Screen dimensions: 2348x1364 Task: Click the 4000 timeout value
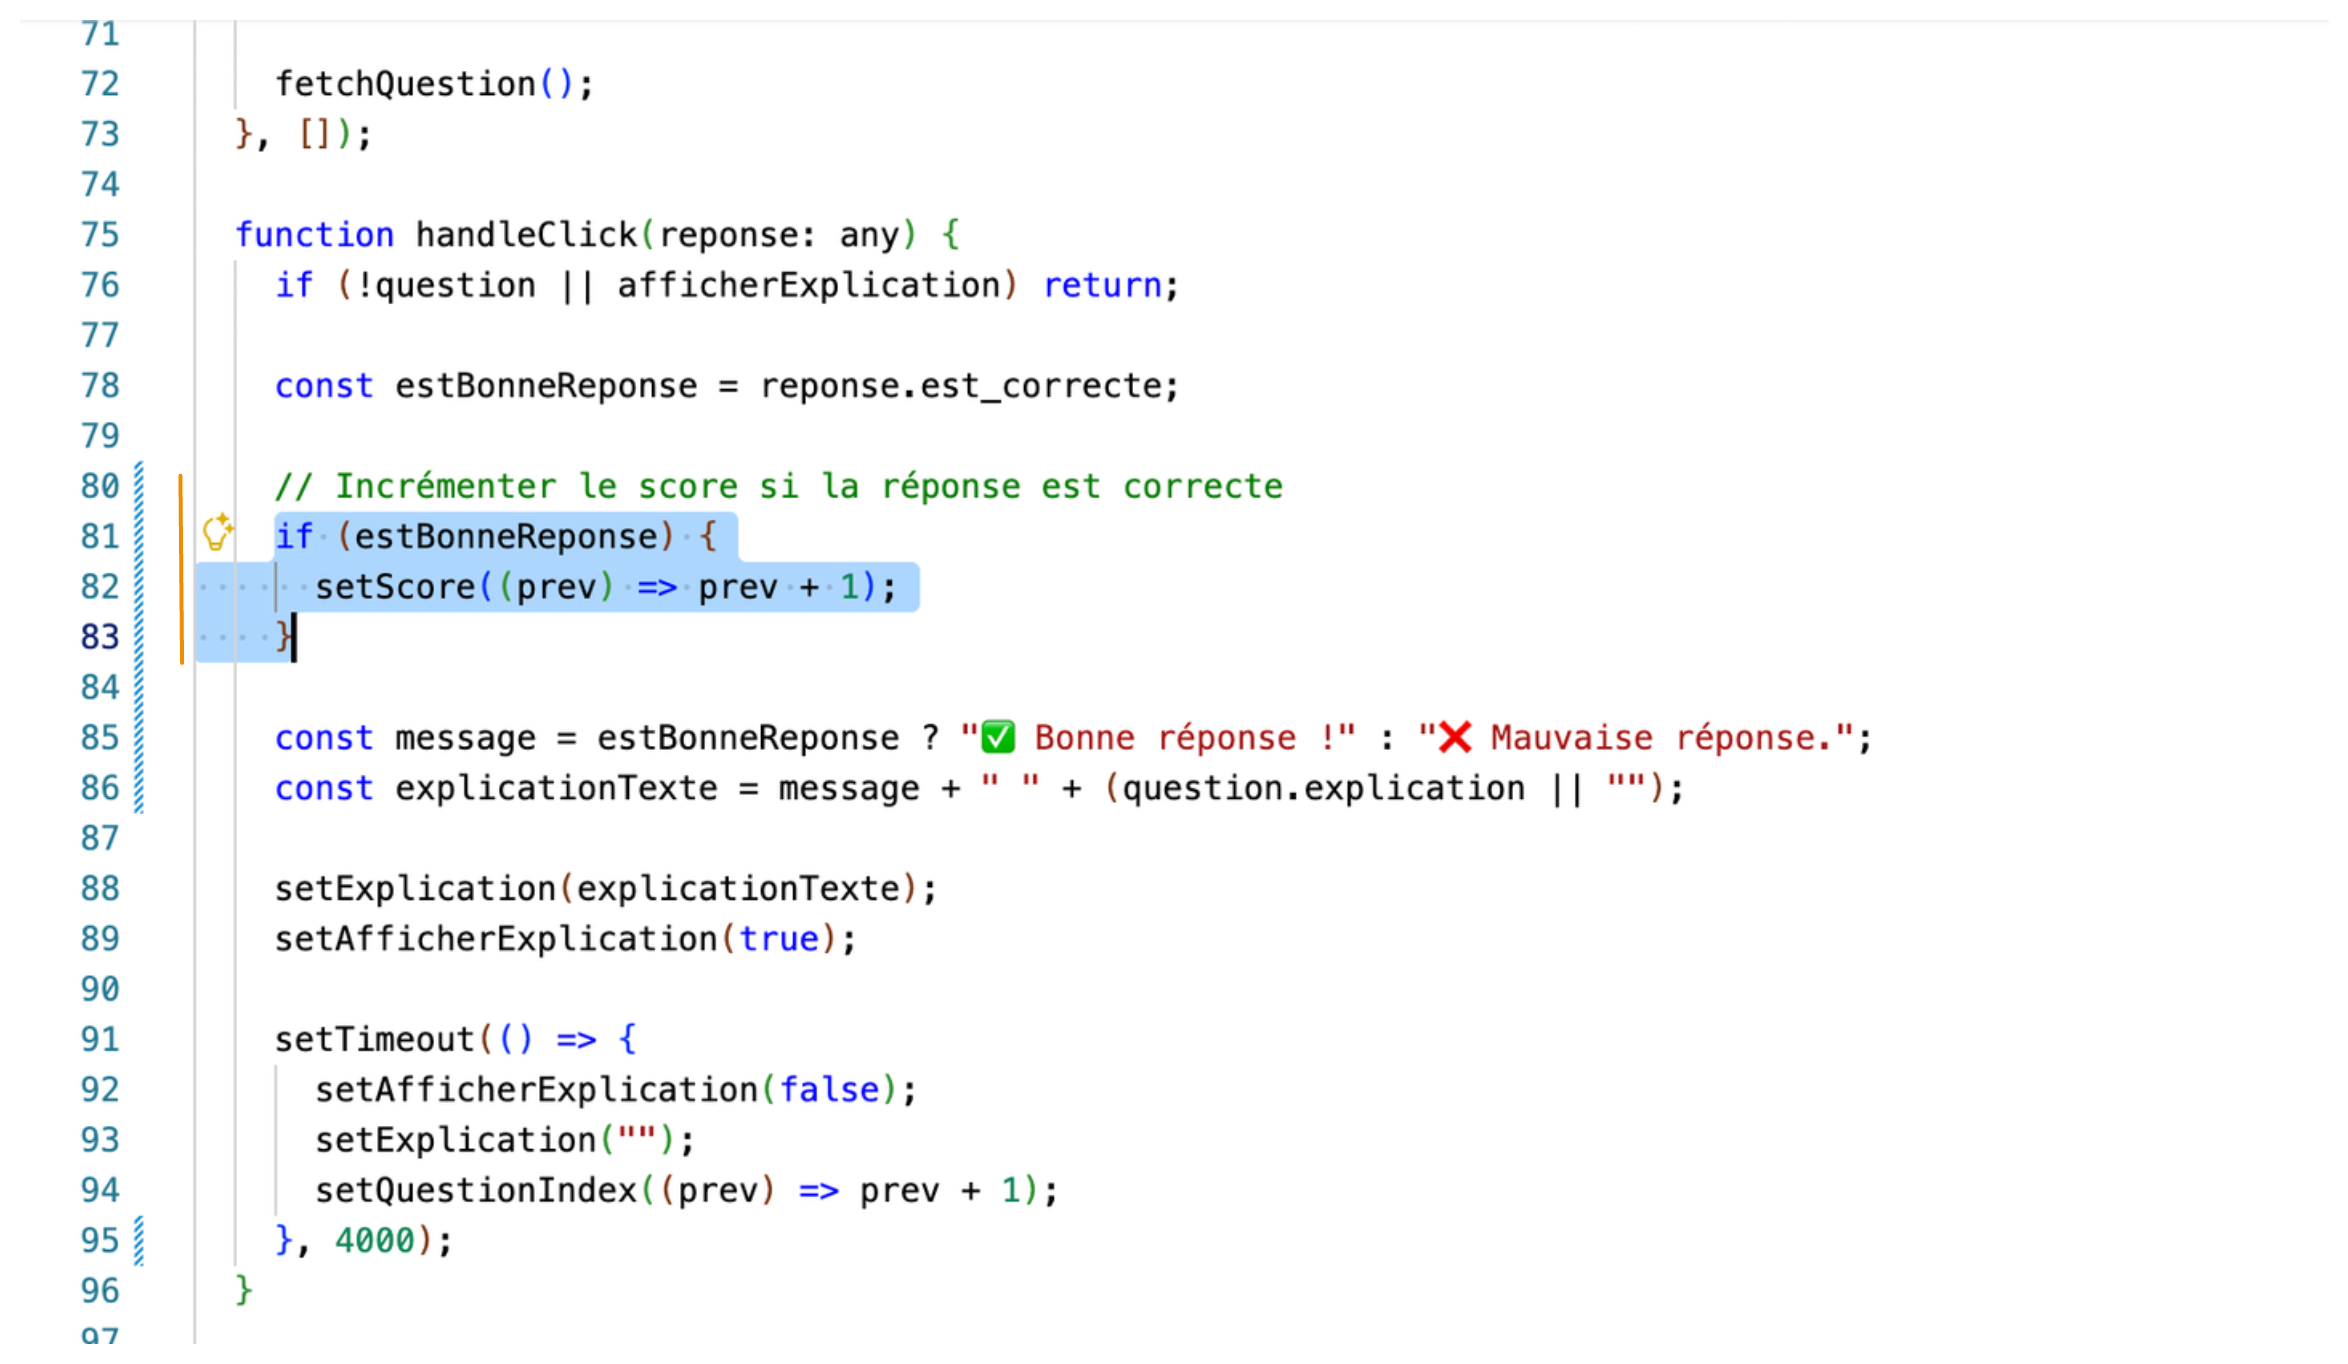(374, 1241)
